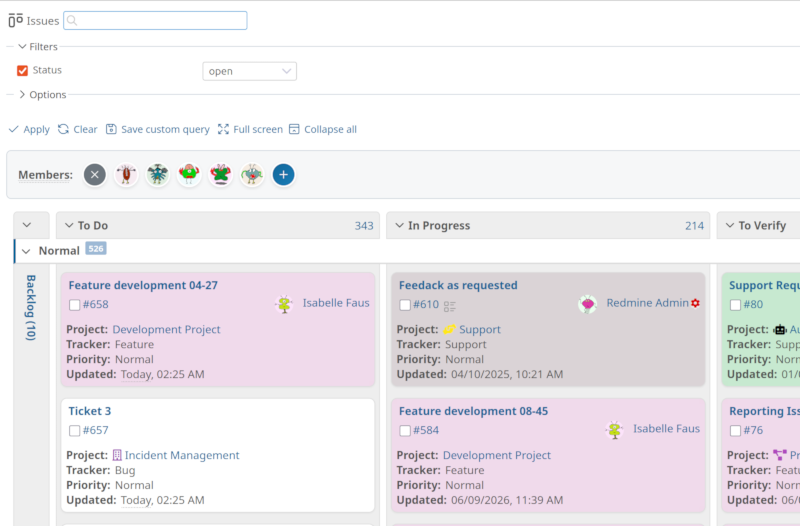
Task: Collapse the To Do column
Action: click(x=69, y=225)
